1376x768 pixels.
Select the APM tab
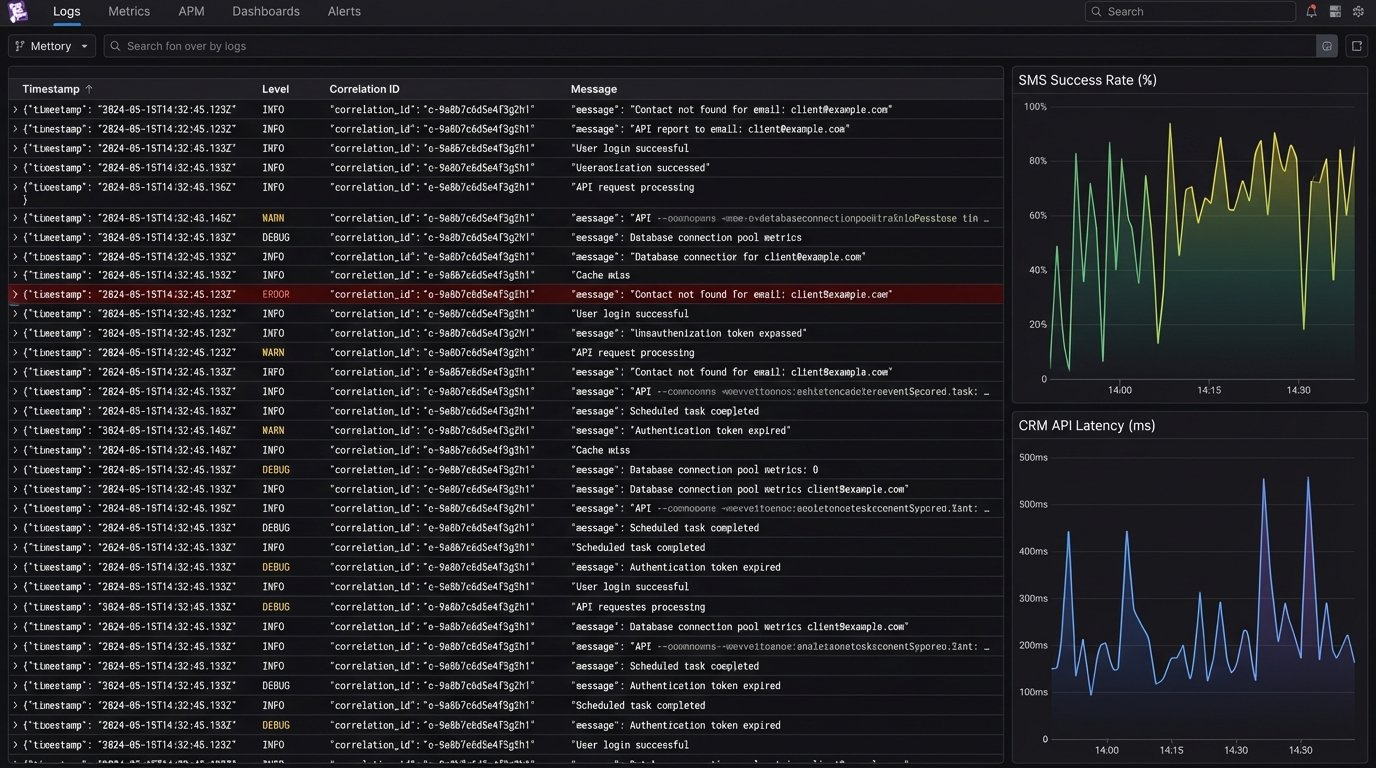pyautogui.click(x=191, y=12)
